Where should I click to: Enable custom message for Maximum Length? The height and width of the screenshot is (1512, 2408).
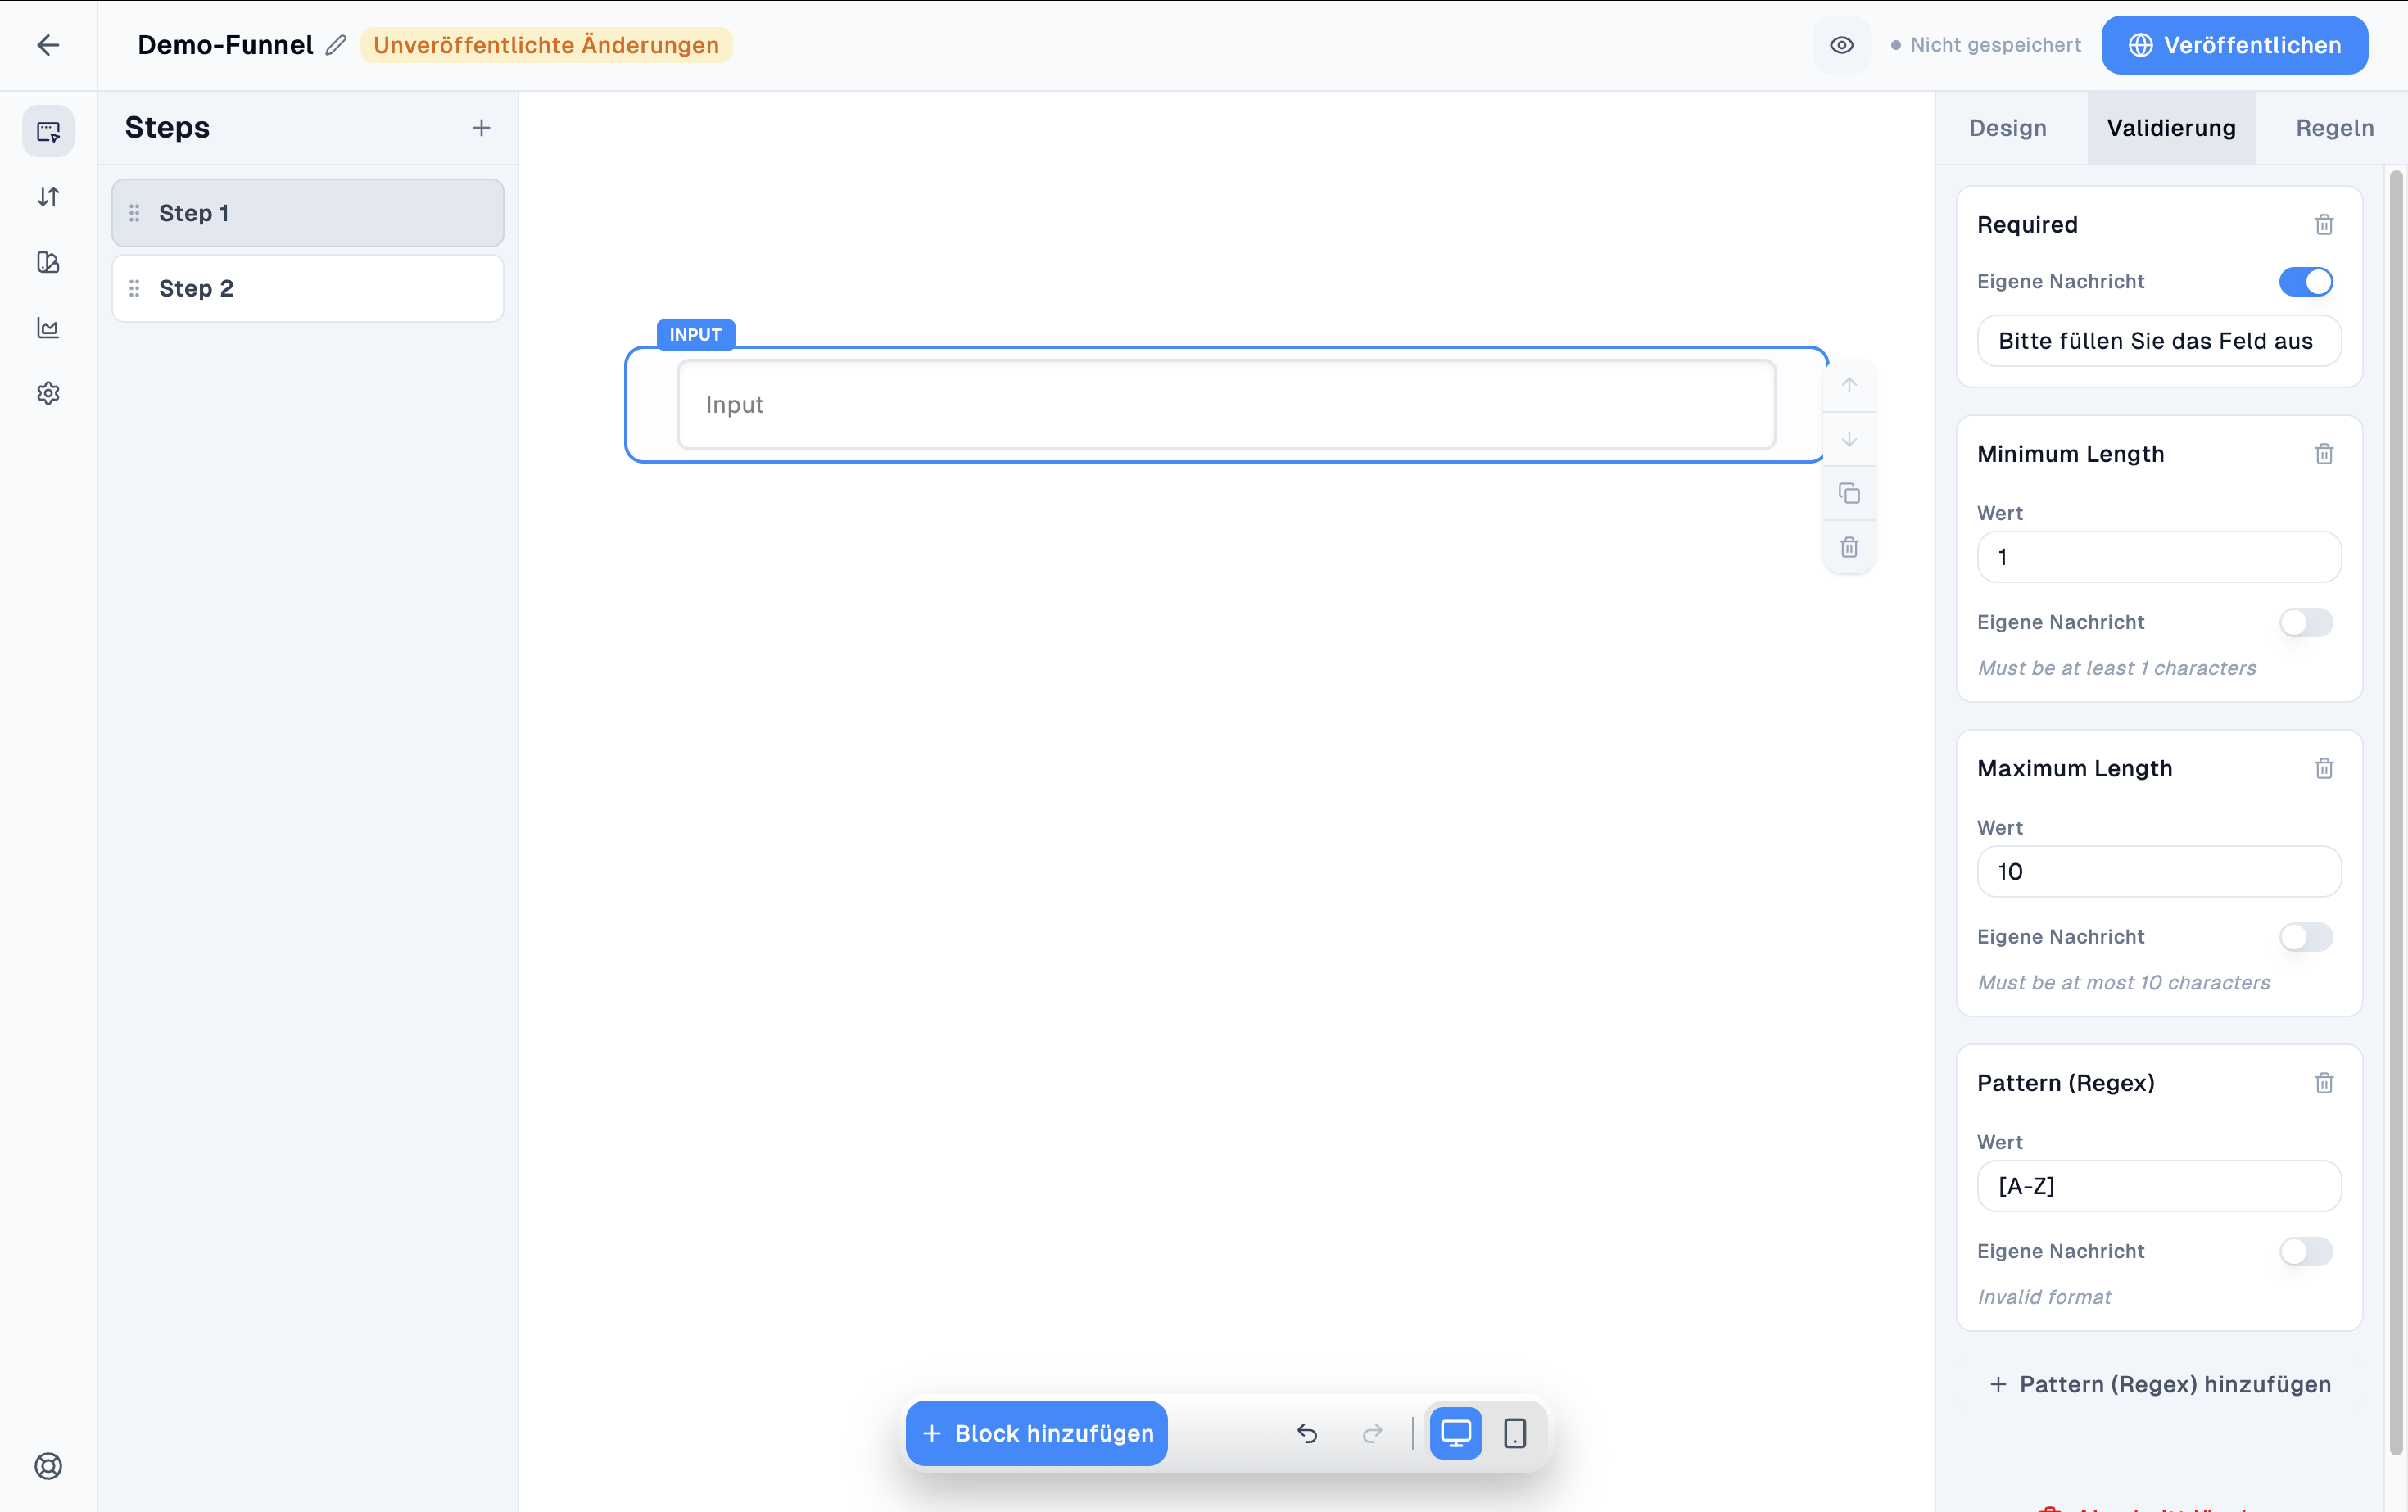pos(2306,937)
